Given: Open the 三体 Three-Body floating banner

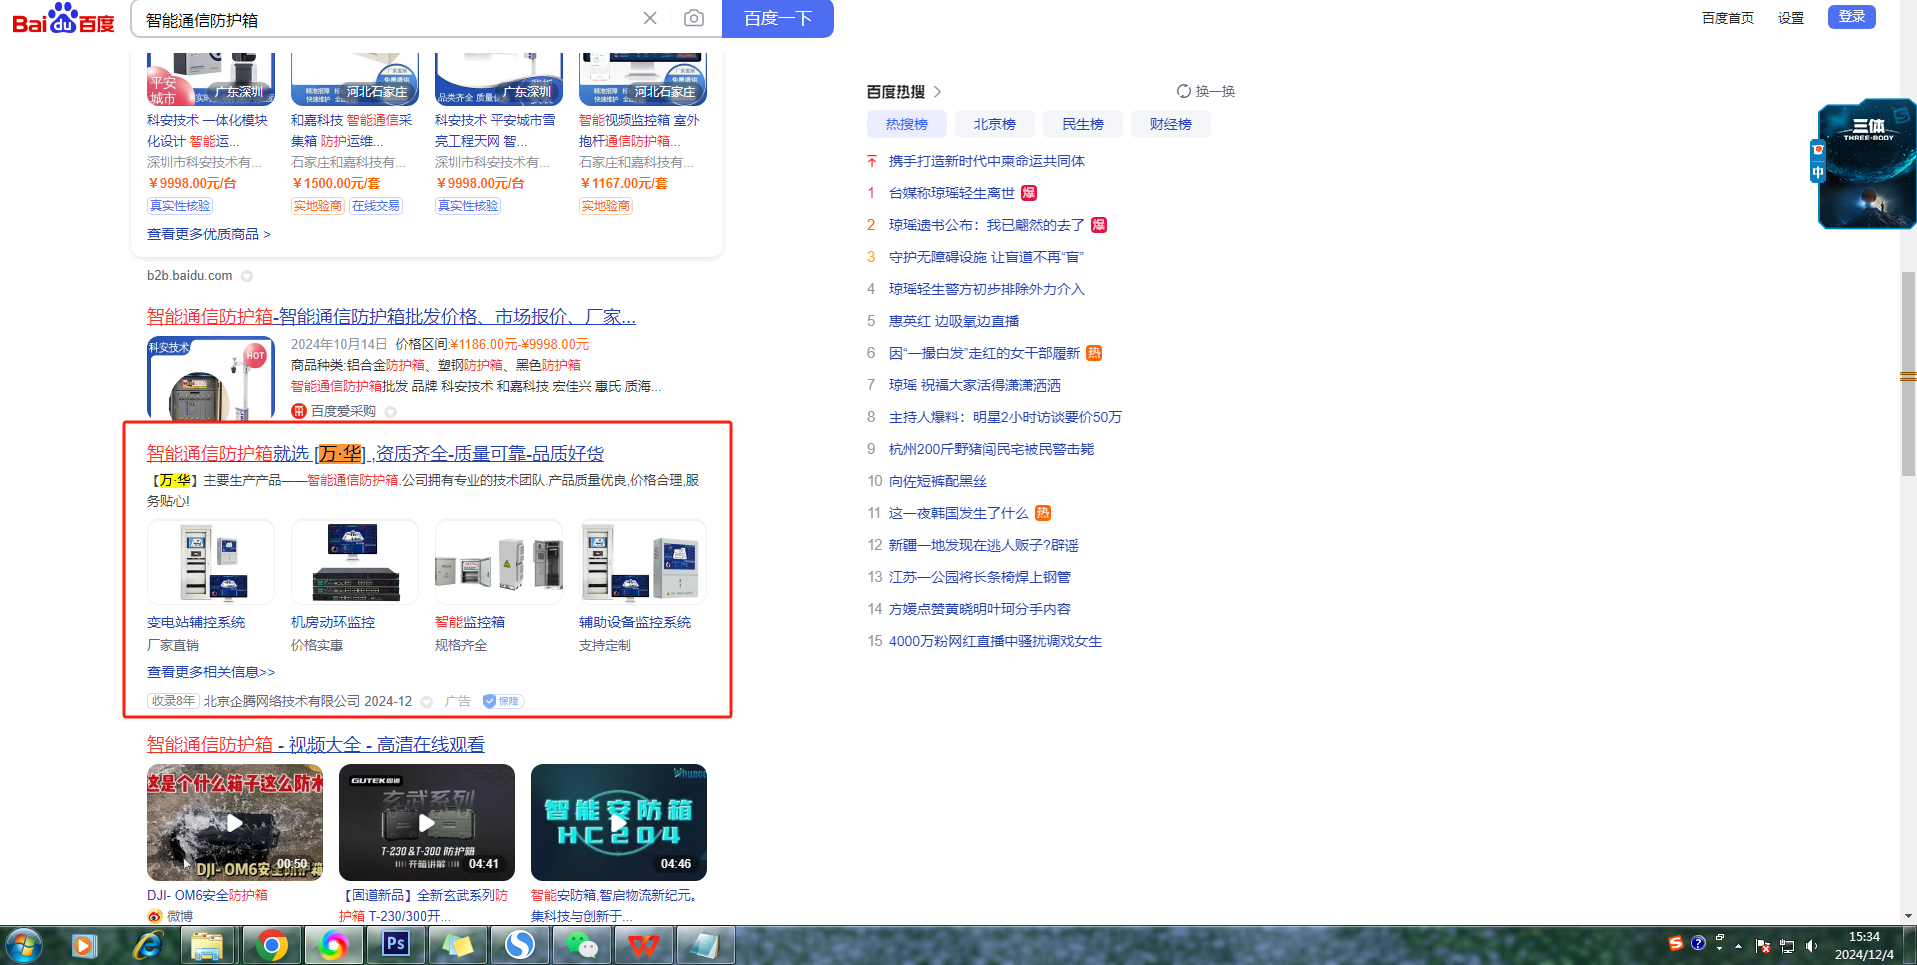Looking at the screenshot, I should click(1866, 164).
